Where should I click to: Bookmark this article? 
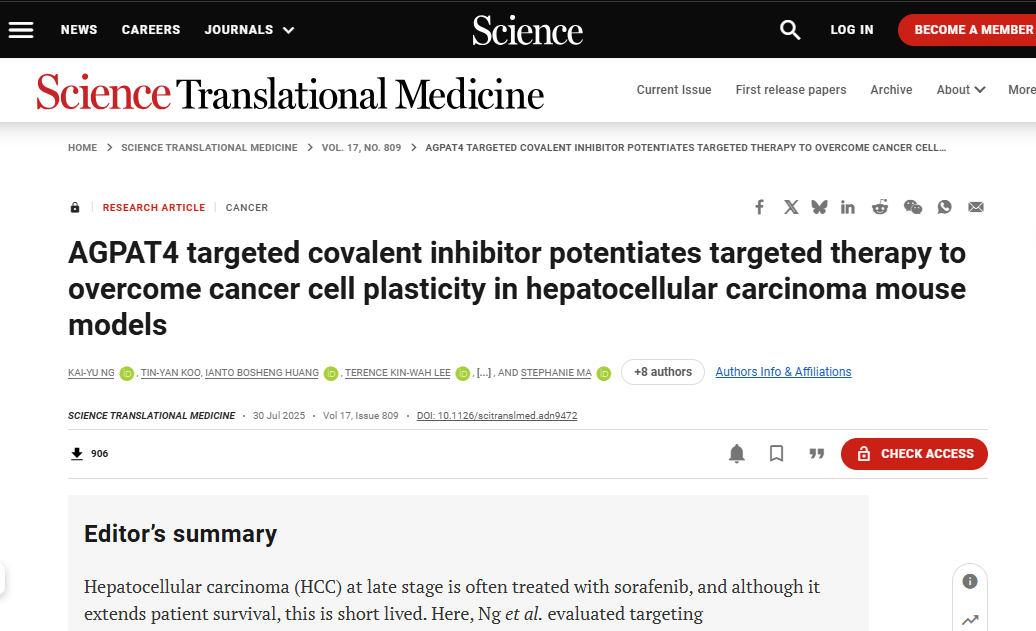coord(777,454)
